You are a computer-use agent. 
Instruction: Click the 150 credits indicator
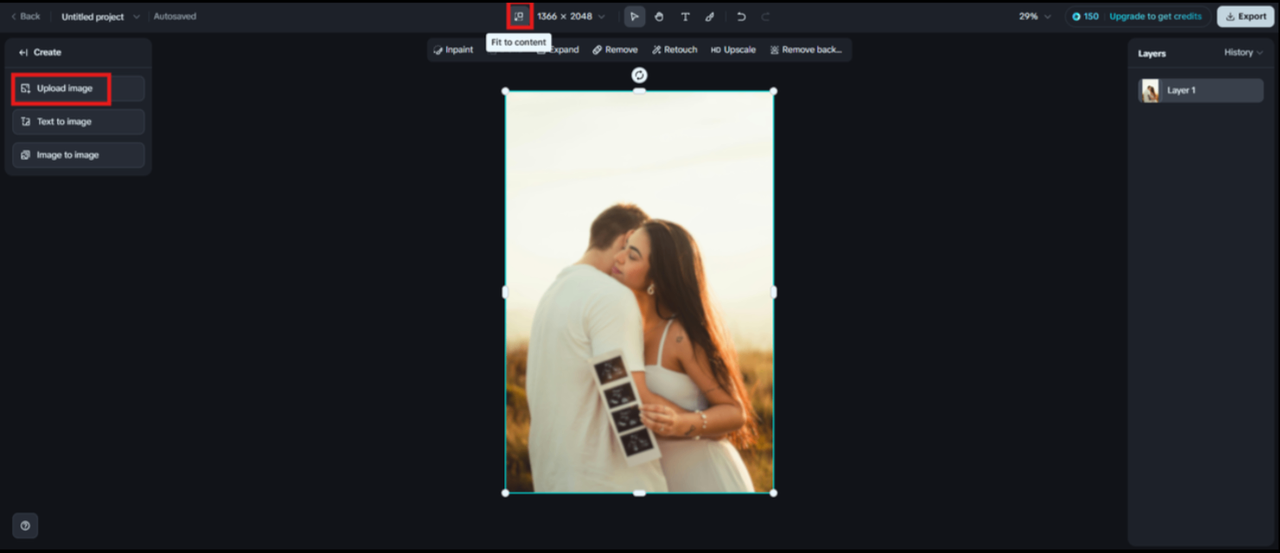(1085, 16)
